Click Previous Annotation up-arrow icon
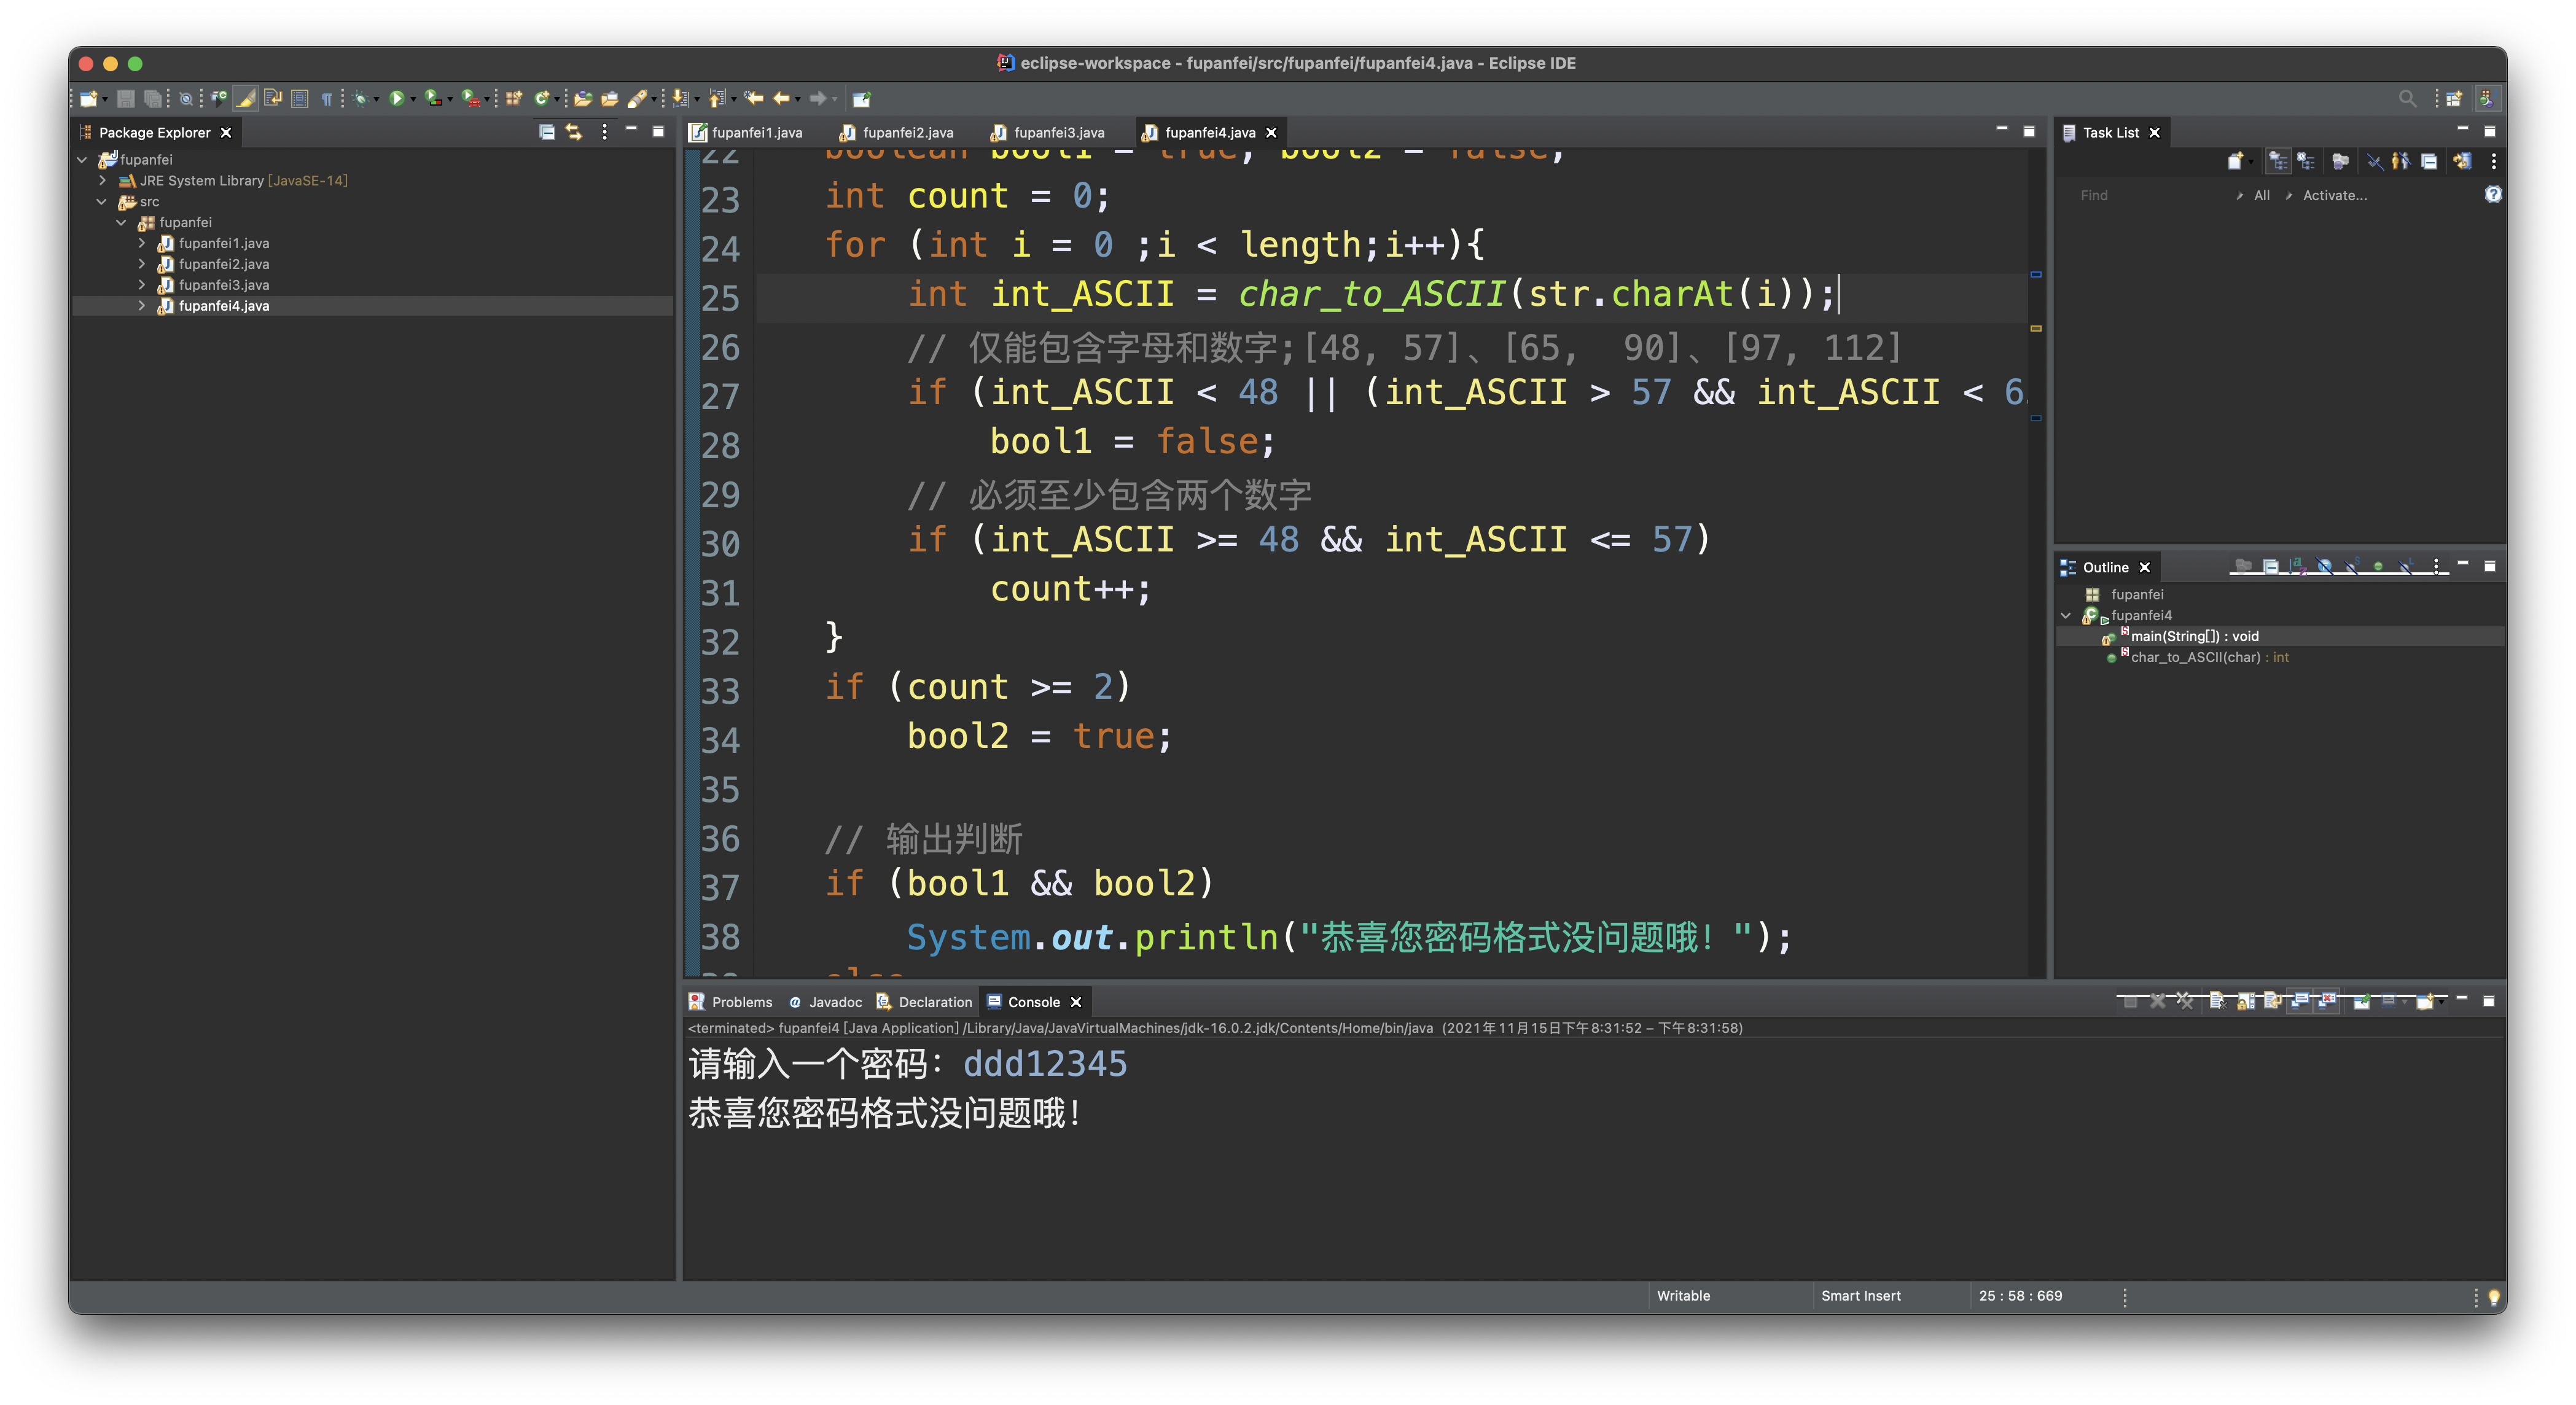This screenshot has height=1405, width=2576. [717, 98]
